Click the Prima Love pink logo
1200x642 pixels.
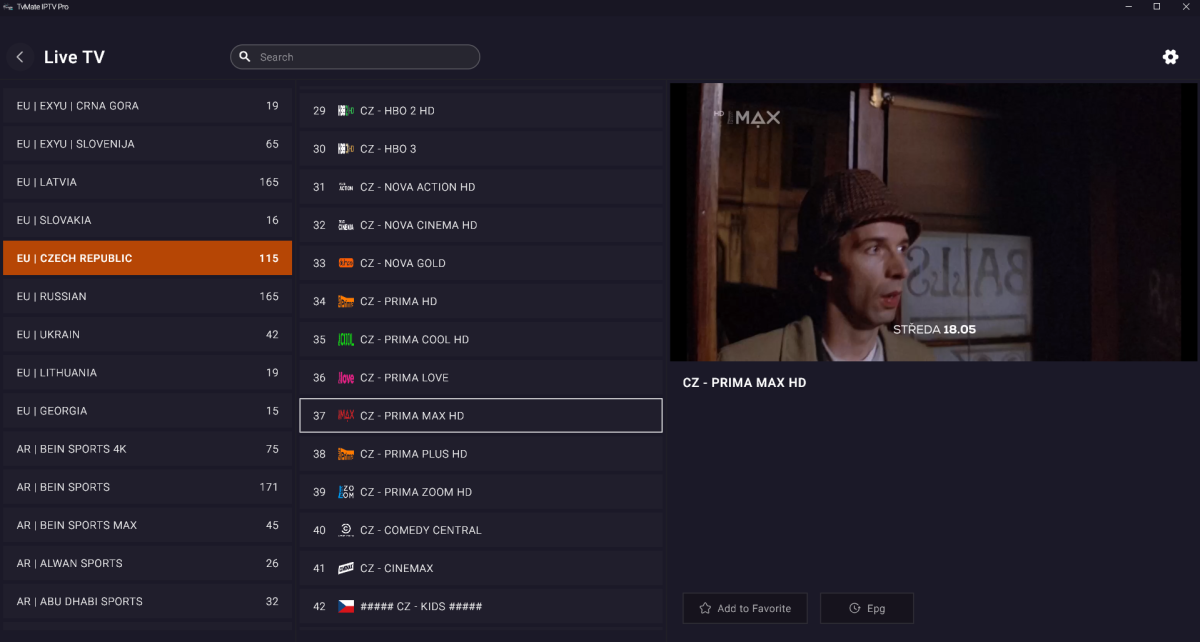tap(346, 378)
